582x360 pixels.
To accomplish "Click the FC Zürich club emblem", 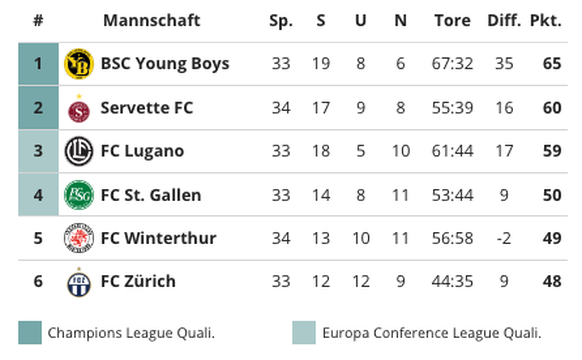I will tap(79, 282).
